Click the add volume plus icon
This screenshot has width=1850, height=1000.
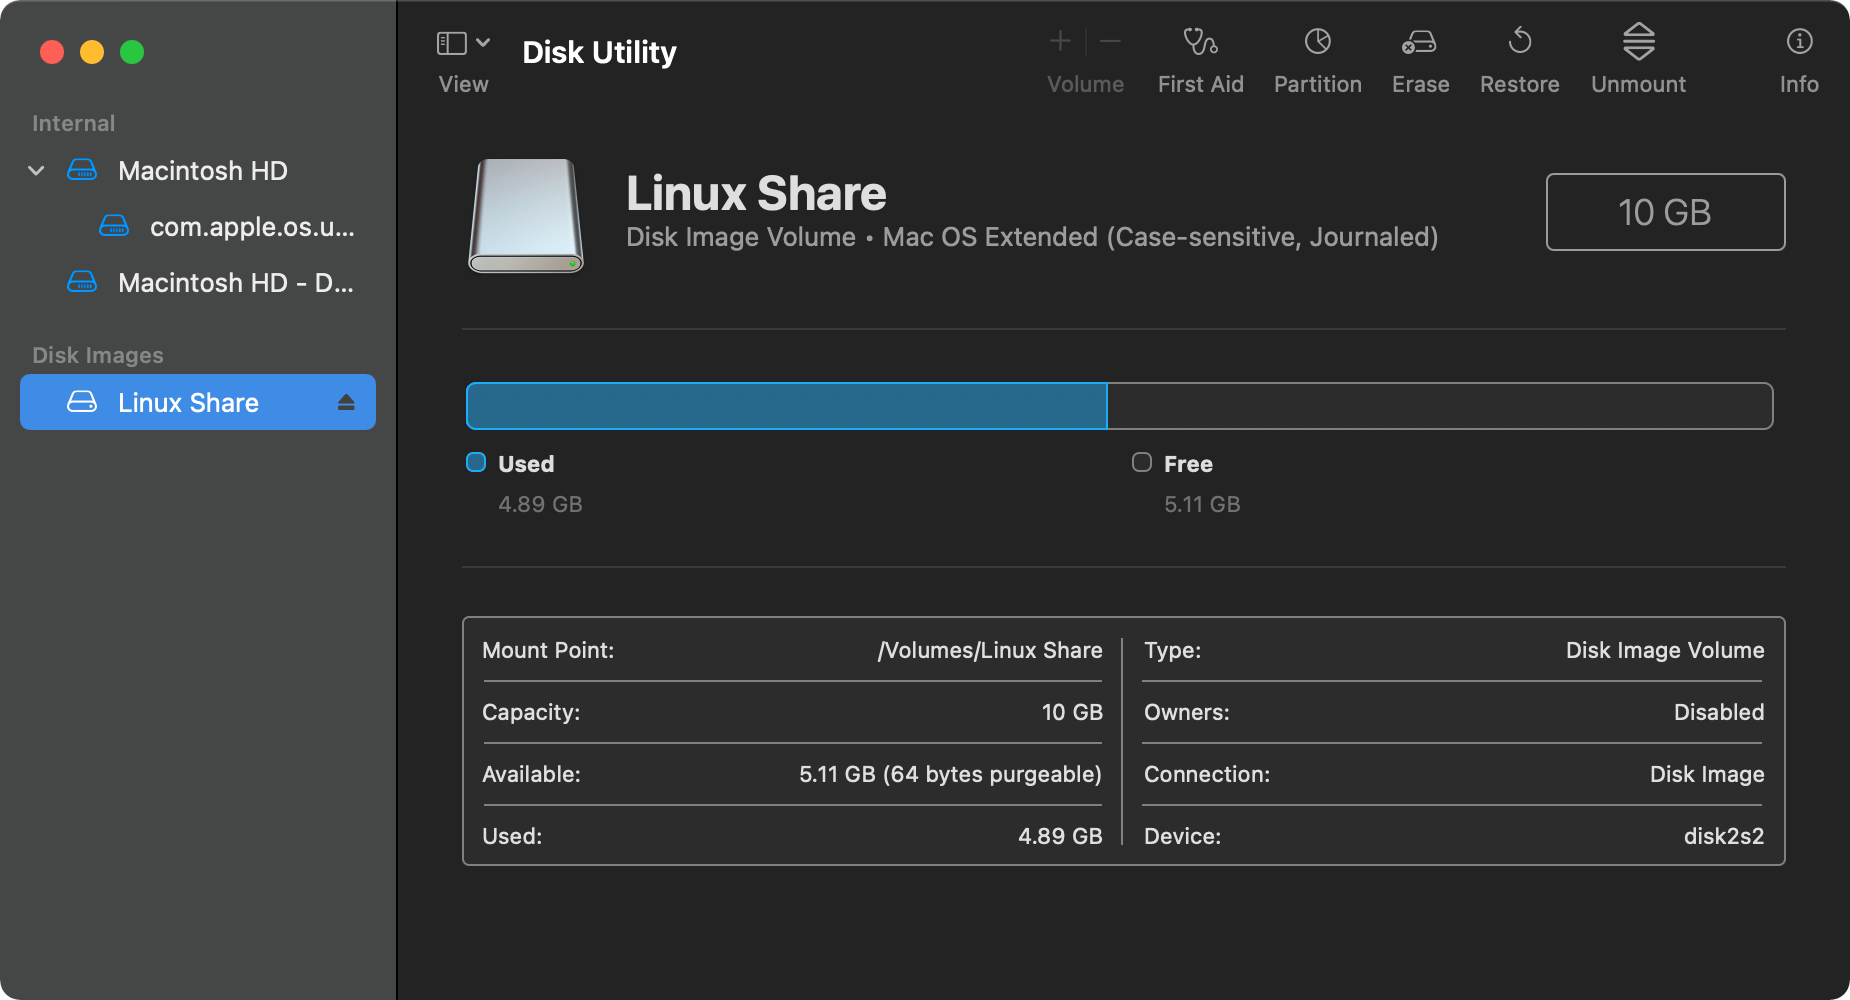tap(1060, 41)
